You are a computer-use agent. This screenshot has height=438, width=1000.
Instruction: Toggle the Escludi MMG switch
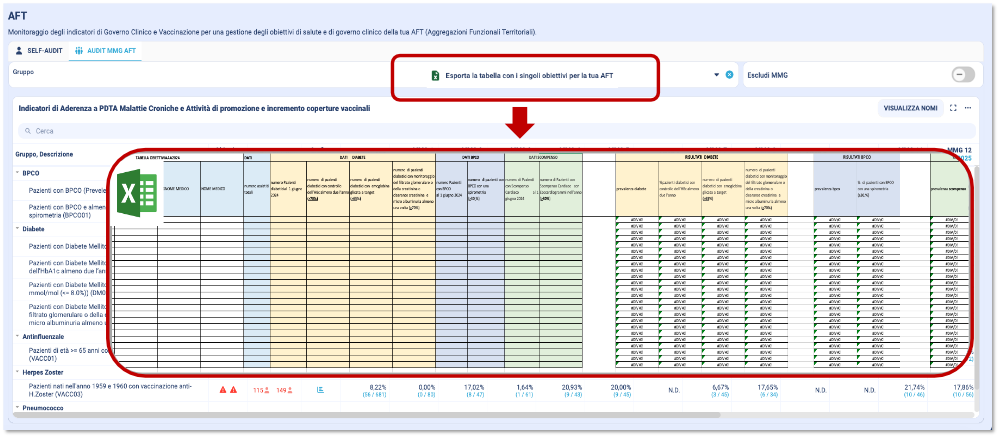(963, 75)
